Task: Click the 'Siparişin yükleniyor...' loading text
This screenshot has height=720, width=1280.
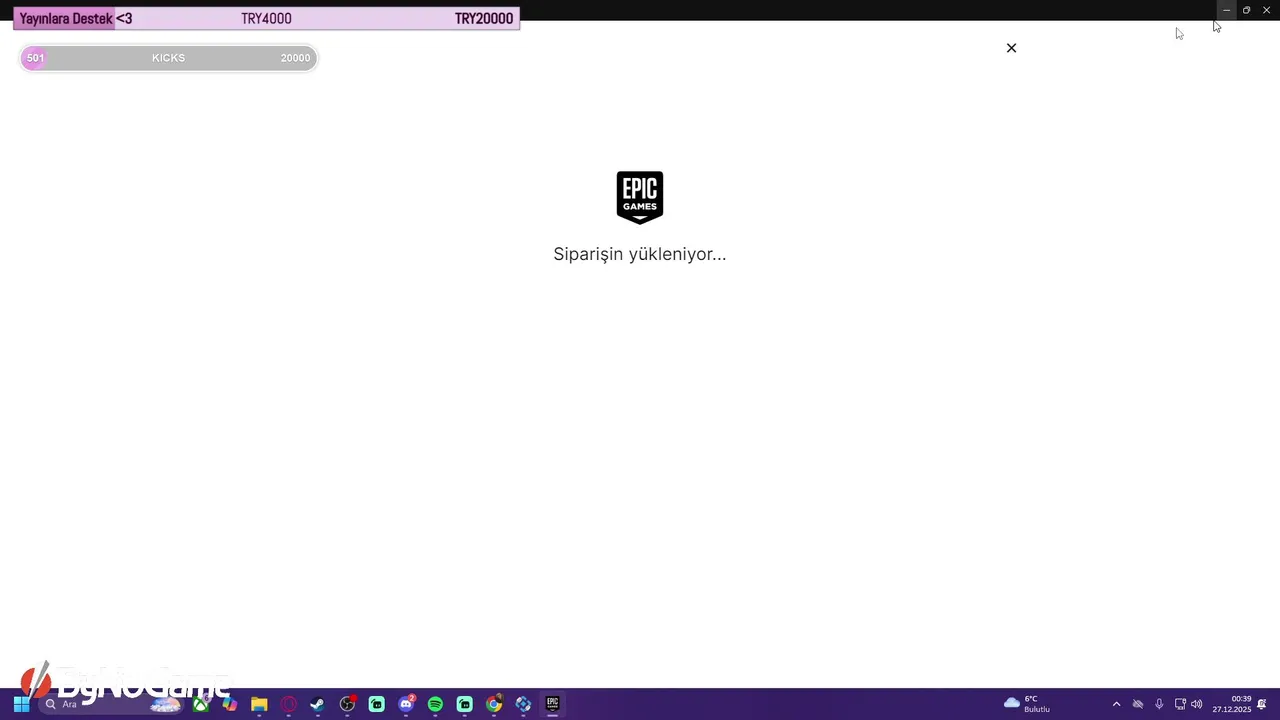Action: coord(640,254)
